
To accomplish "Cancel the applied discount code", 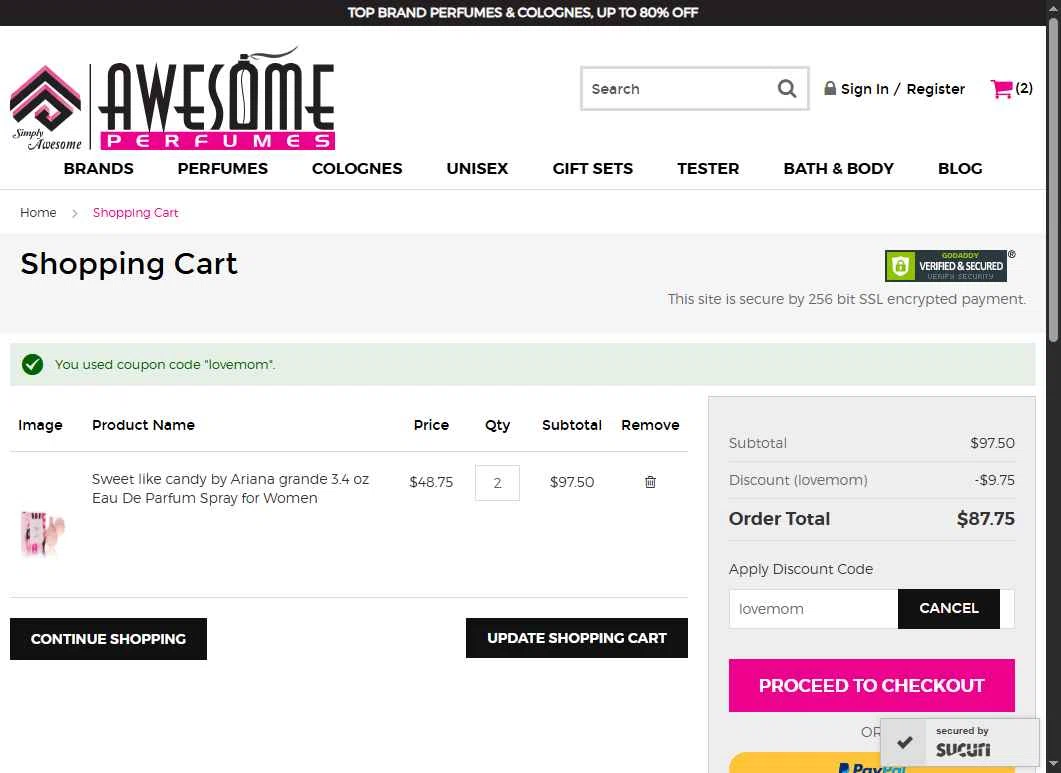I will pyautogui.click(x=949, y=609).
